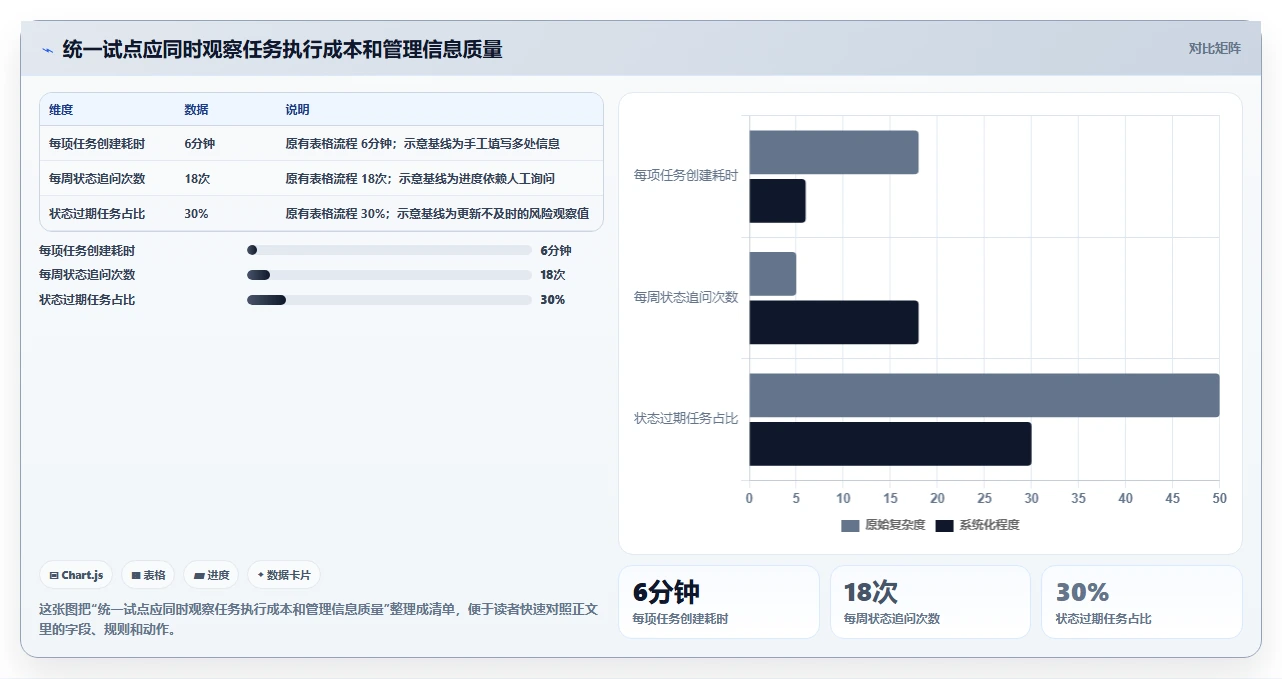1282x679 pixels.
Task: Select the 状态过期任务占比 table cell
Action: [x=97, y=214]
